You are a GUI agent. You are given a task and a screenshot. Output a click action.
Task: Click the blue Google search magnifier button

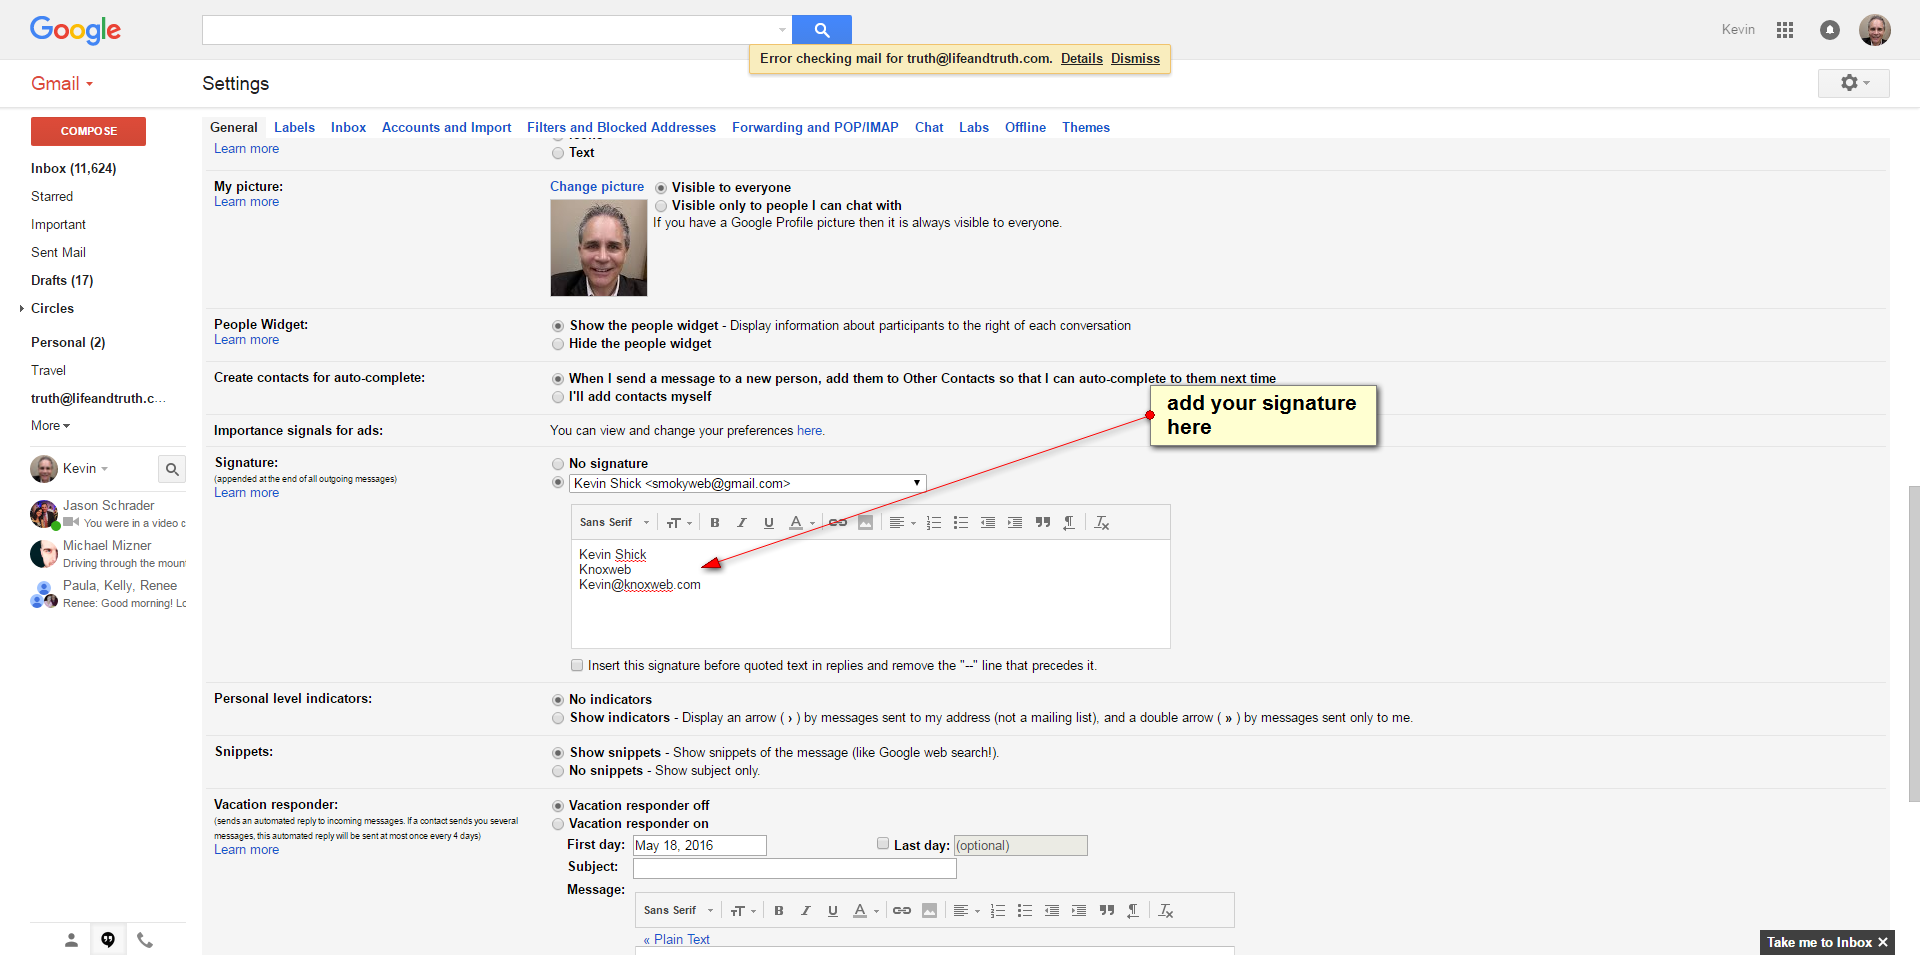[821, 30]
